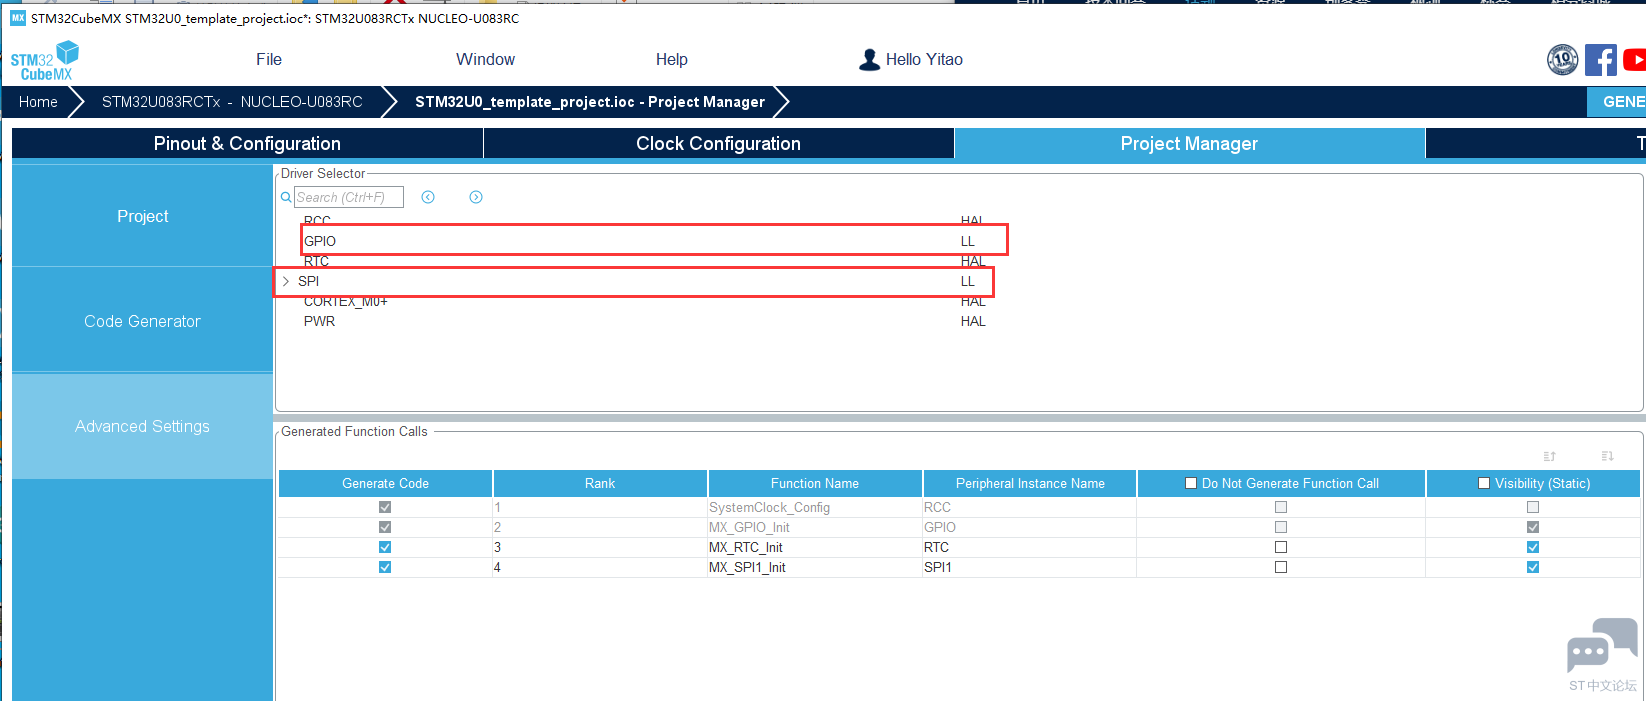Click the GENERATE CODE button
Screen dimensions: 1646x701
[1617, 102]
